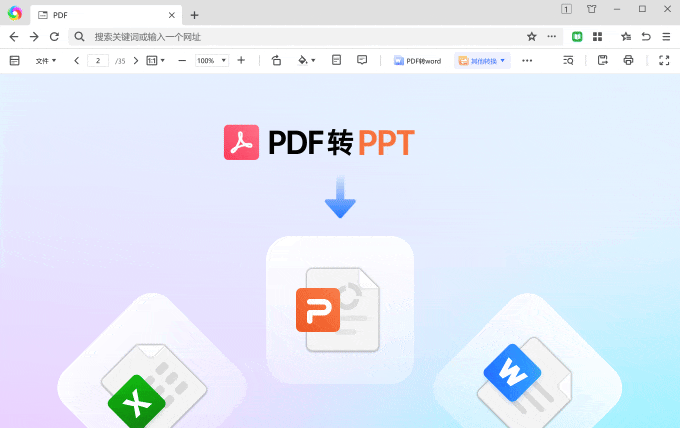Open the browser main hamburger menu
Screen dimensions: 680x428
point(666,36)
